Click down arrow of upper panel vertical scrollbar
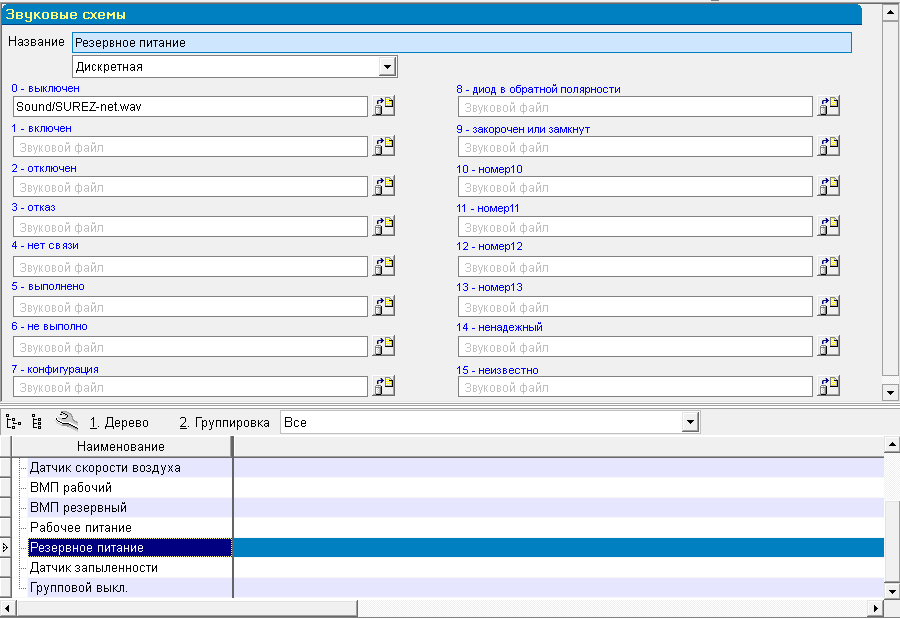 pos(890,391)
